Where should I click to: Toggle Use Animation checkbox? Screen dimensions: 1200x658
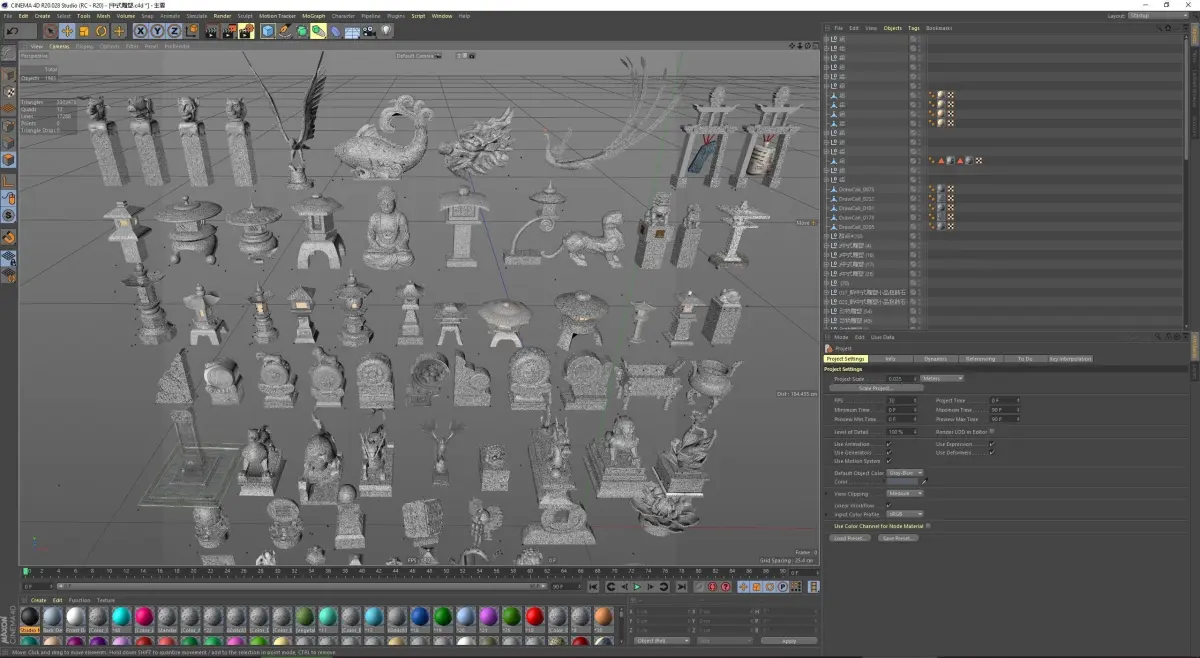(888, 444)
